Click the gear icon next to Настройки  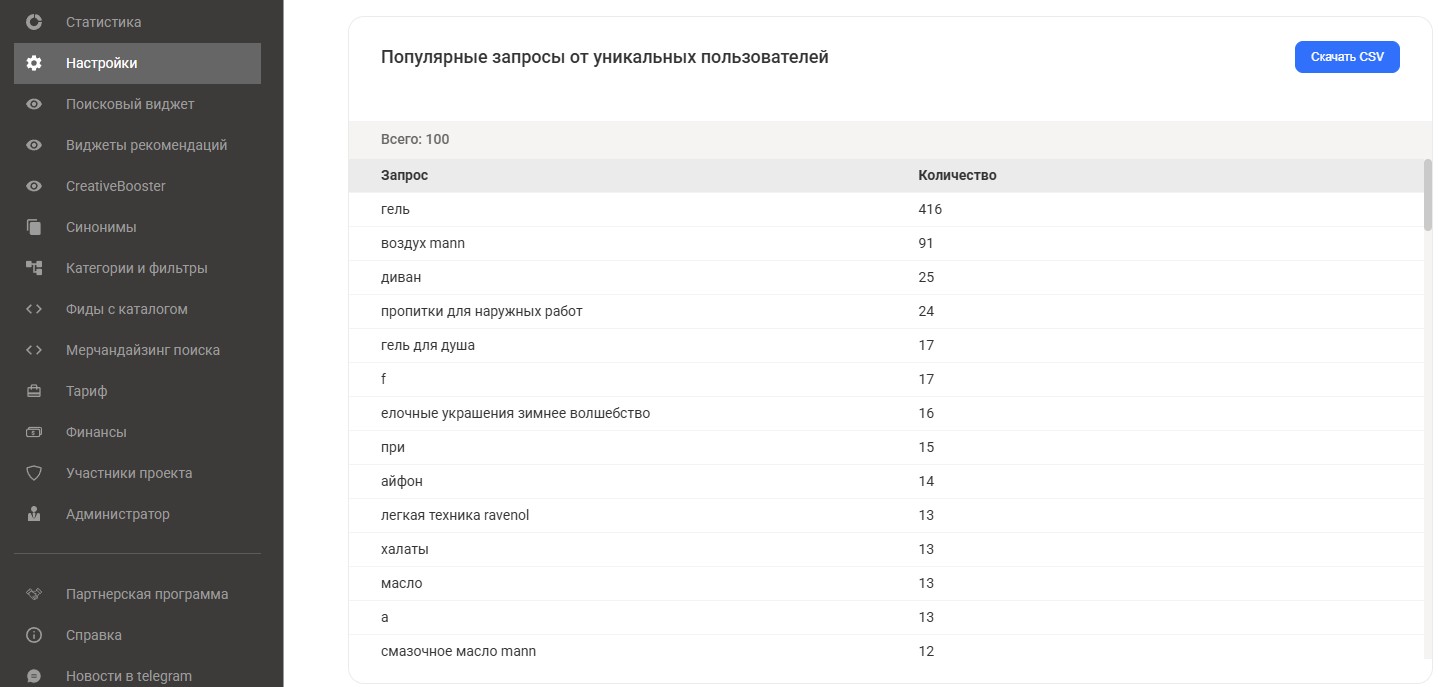point(33,62)
